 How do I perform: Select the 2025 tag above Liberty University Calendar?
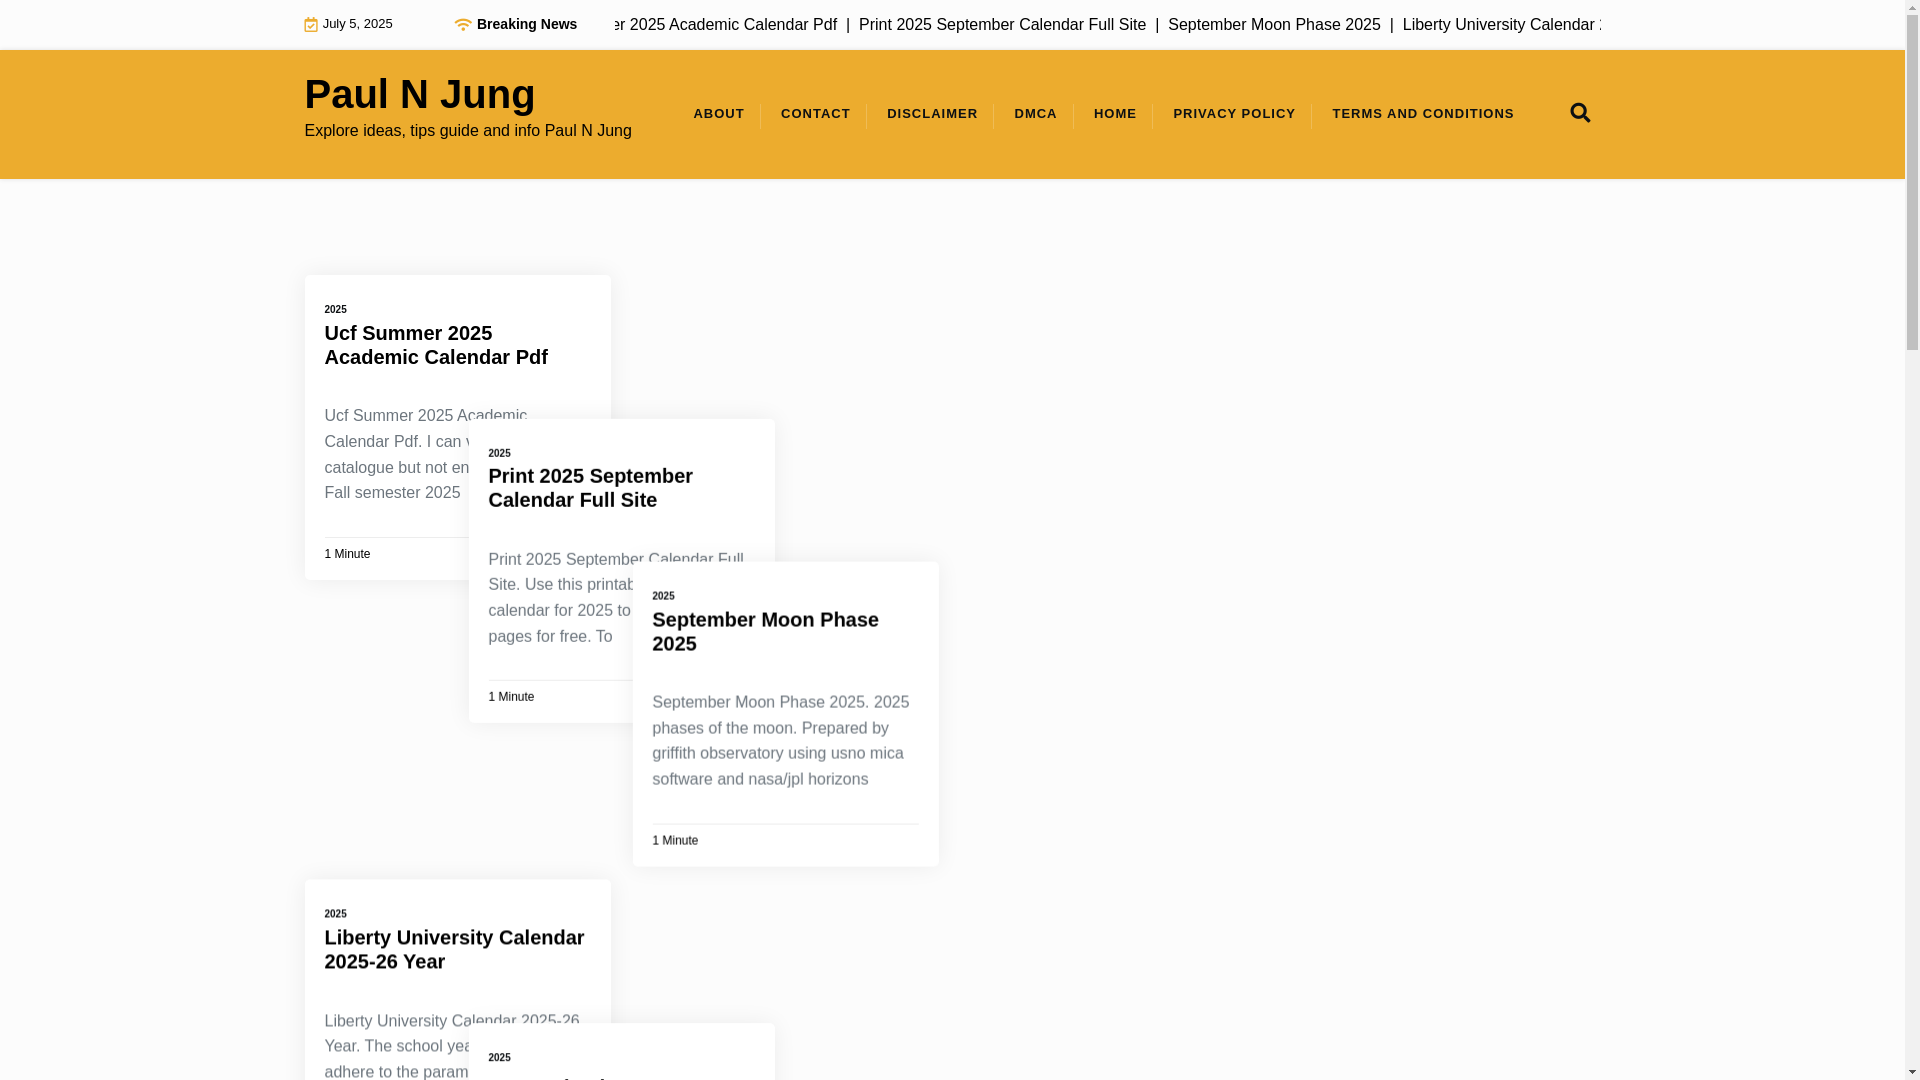coord(335,914)
